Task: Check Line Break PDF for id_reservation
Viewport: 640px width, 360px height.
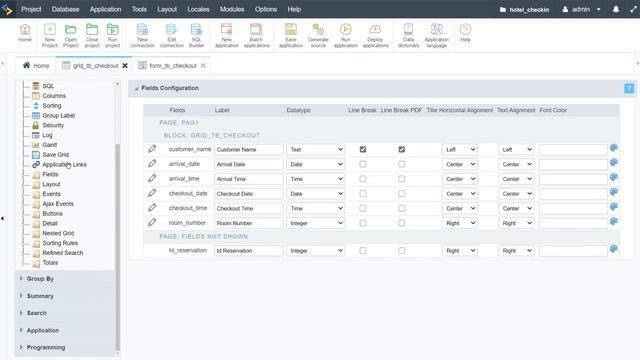Action: 402,251
